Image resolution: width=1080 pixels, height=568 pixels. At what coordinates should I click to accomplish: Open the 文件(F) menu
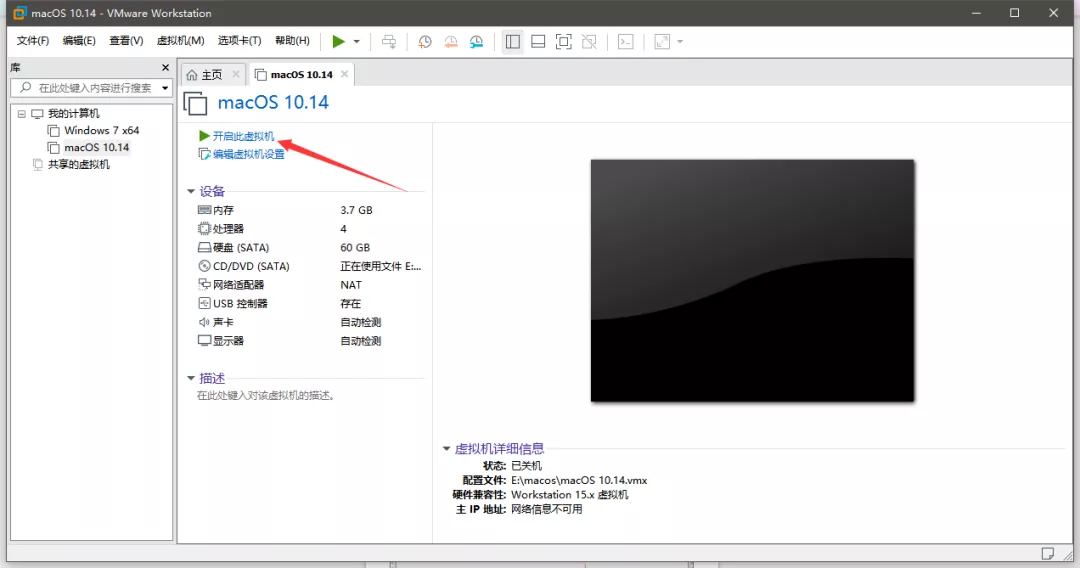tap(32, 41)
